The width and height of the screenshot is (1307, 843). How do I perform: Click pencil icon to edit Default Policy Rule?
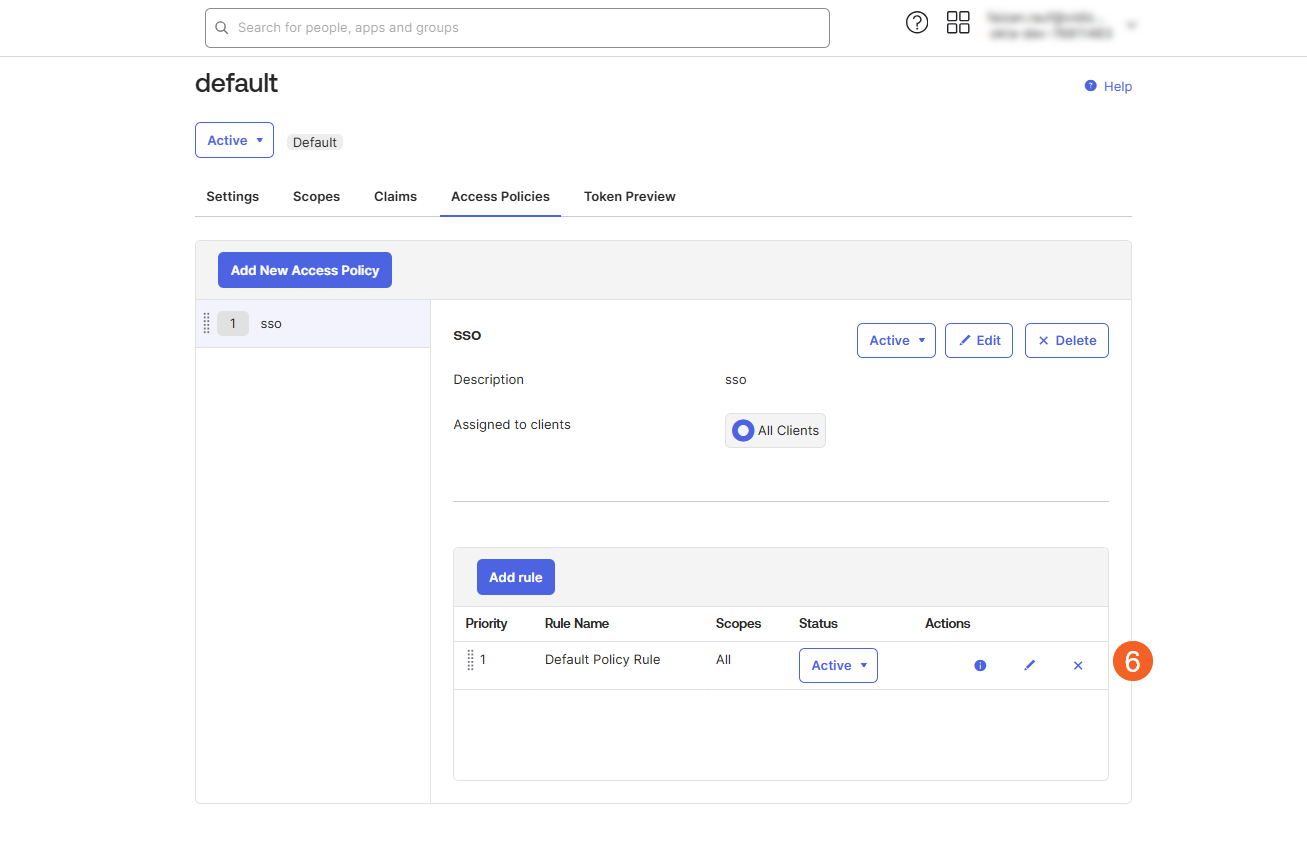(x=1029, y=665)
